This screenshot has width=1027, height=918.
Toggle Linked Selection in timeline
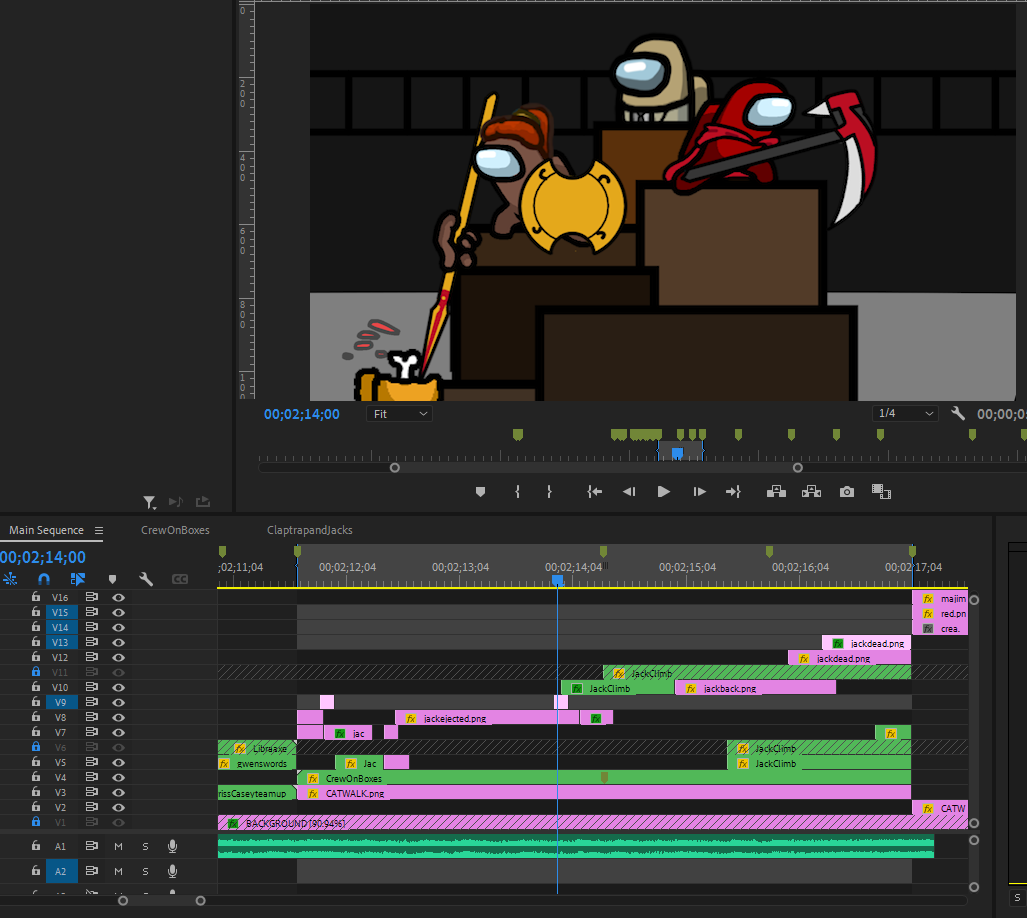(78, 579)
